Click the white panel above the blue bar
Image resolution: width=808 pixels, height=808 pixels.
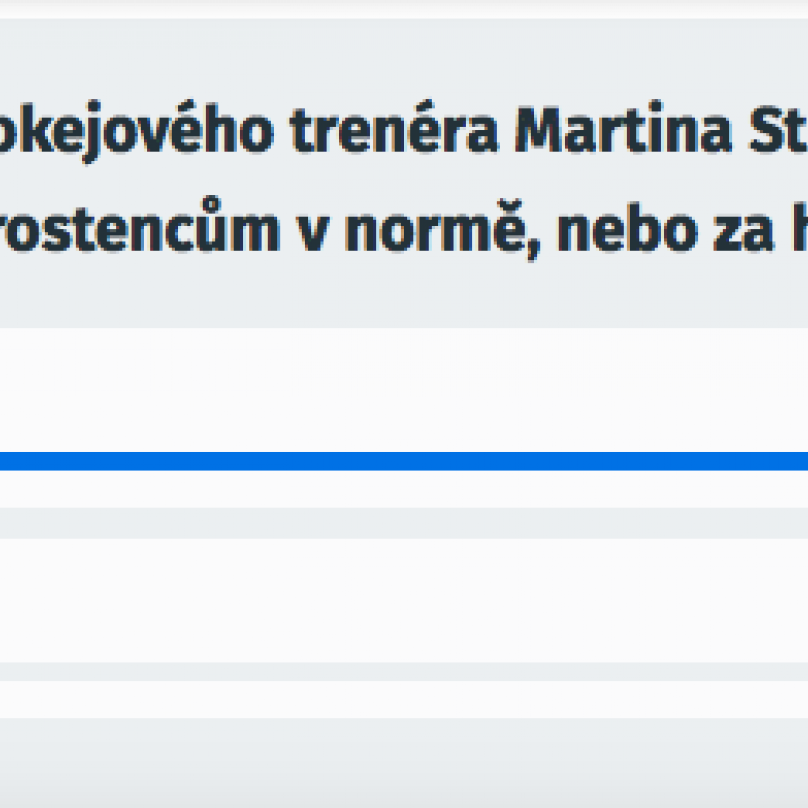point(404,390)
